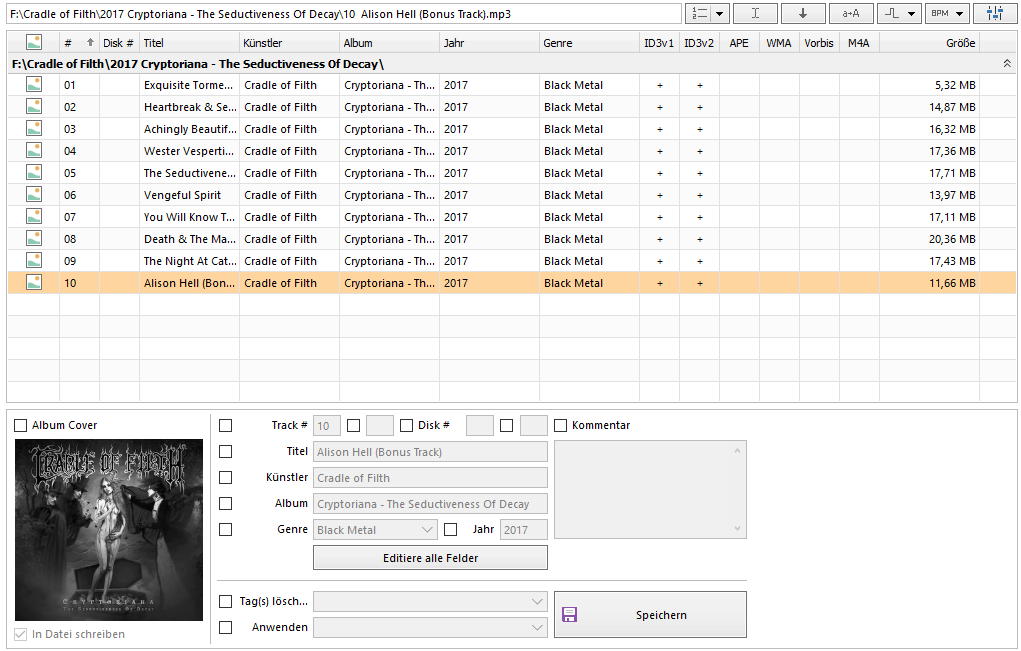1021x651 pixels.
Task: Select the Vengeful Spirit title cell
Action: [x=189, y=195]
